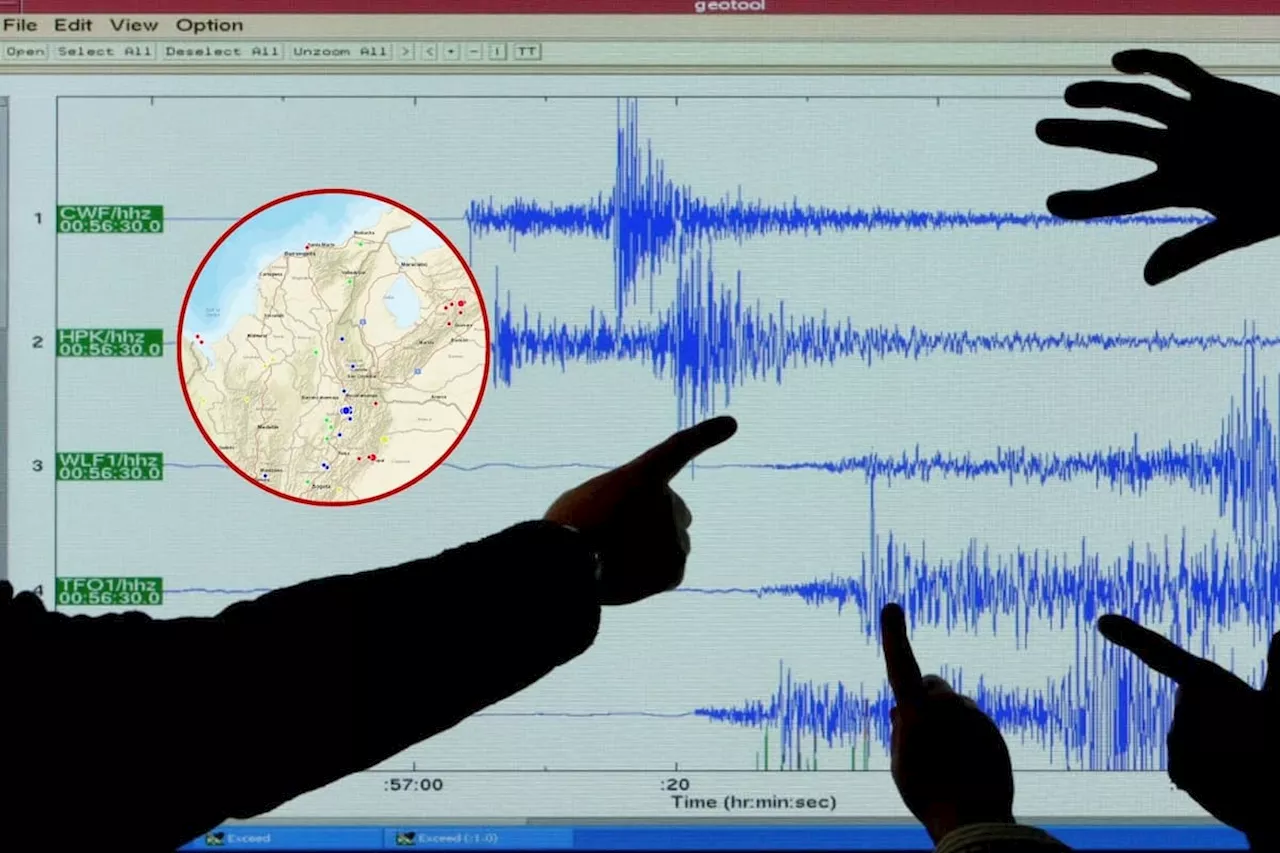Click the geotool window title
The height and width of the screenshot is (853, 1280).
[x=728, y=6]
